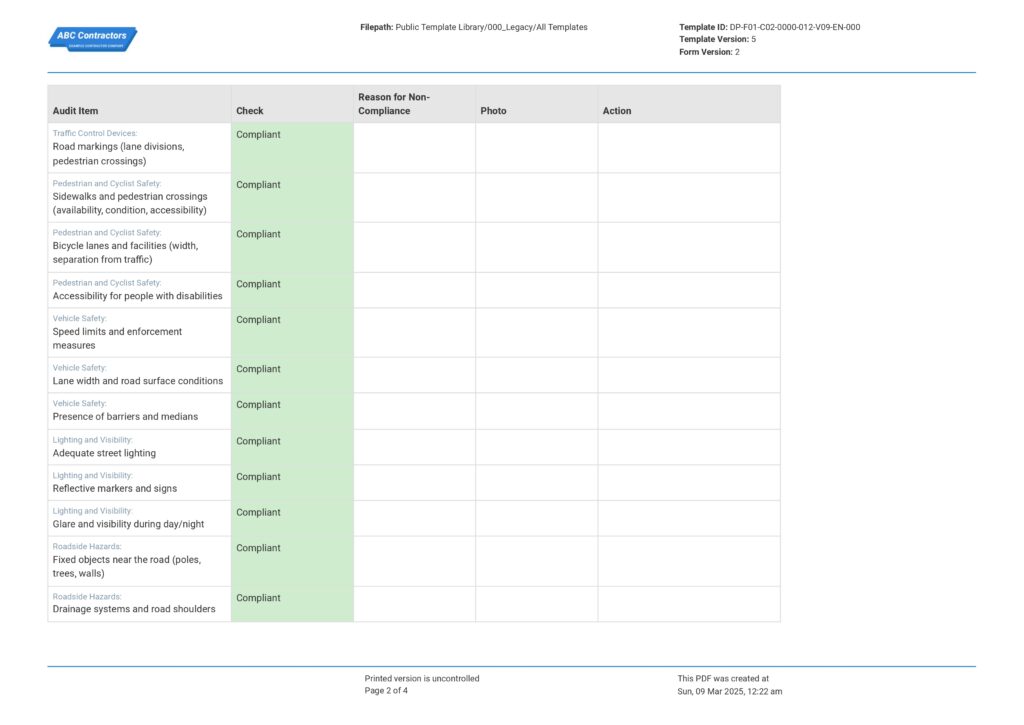1024x725 pixels.
Task: Click the Filepath text at the top
Action: click(x=475, y=27)
